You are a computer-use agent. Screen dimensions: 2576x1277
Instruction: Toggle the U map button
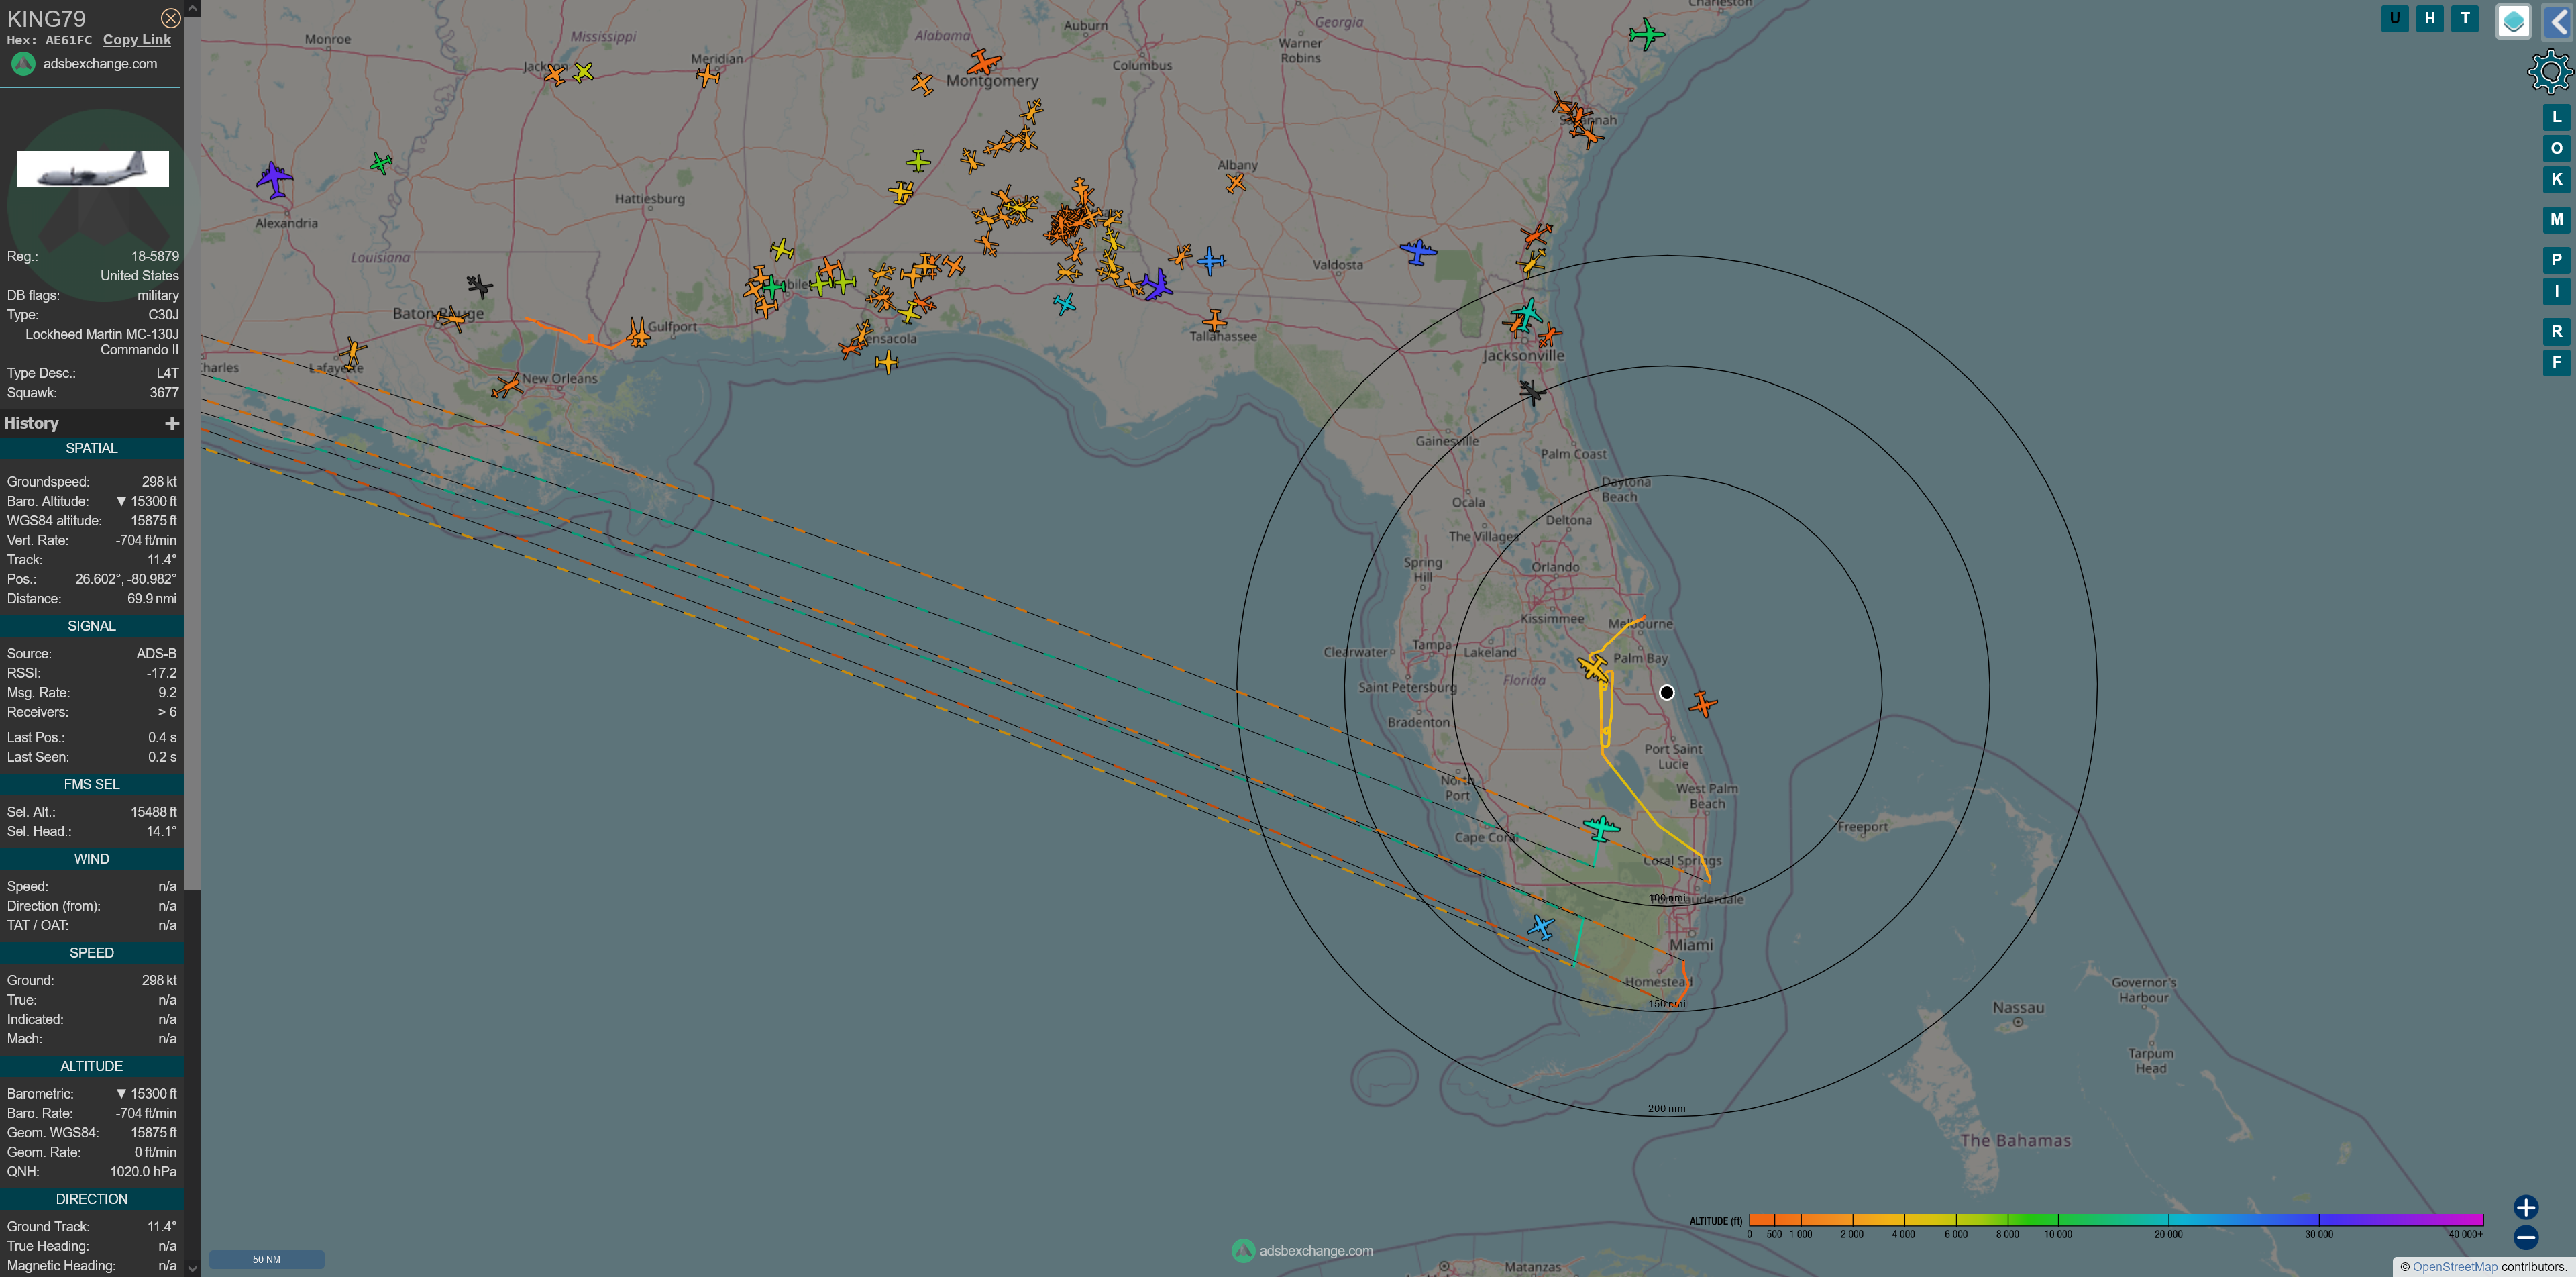click(2395, 18)
